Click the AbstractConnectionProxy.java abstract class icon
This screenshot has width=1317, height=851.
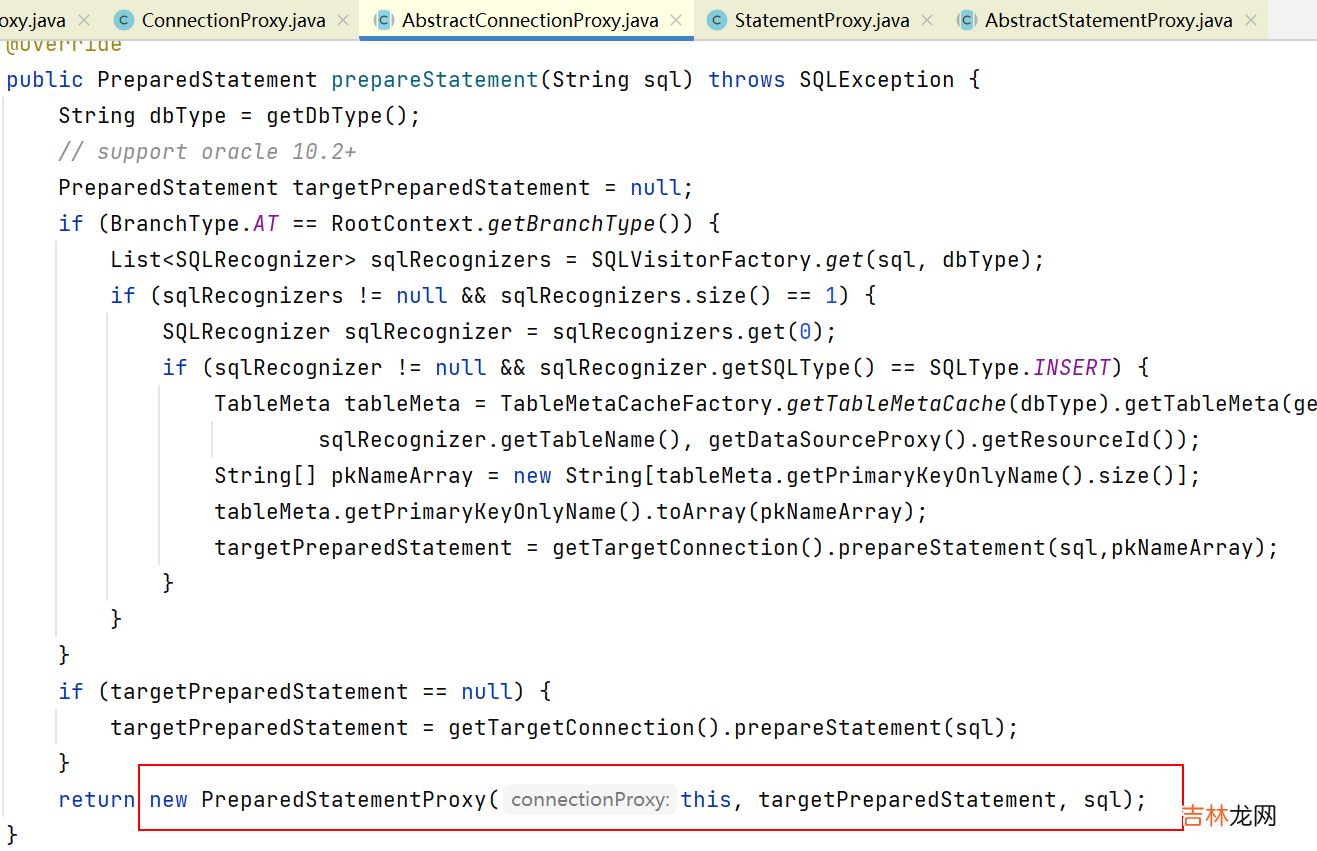(383, 20)
